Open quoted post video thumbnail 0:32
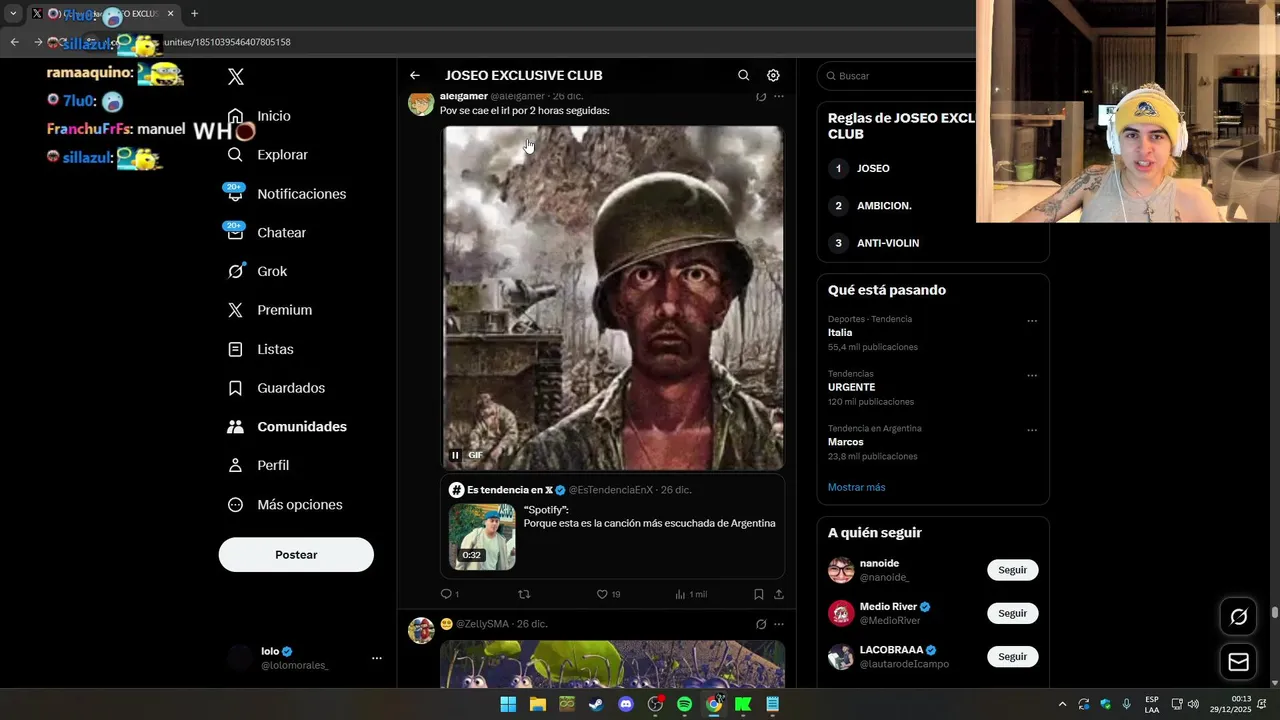This screenshot has height=720, width=1280. pyautogui.click(x=482, y=537)
